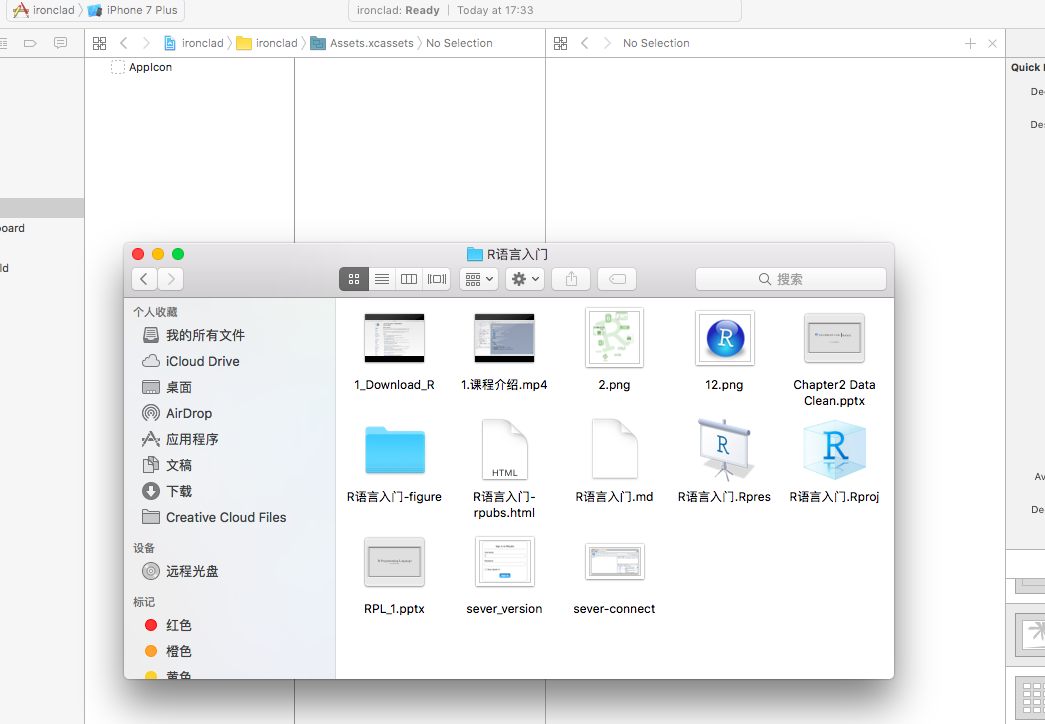Open Xcode related items grid menu
The width and height of the screenshot is (1045, 724).
coord(99,43)
